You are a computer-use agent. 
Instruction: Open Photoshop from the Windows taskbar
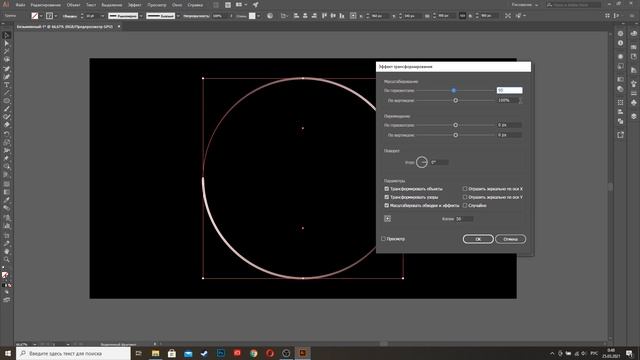[221, 353]
